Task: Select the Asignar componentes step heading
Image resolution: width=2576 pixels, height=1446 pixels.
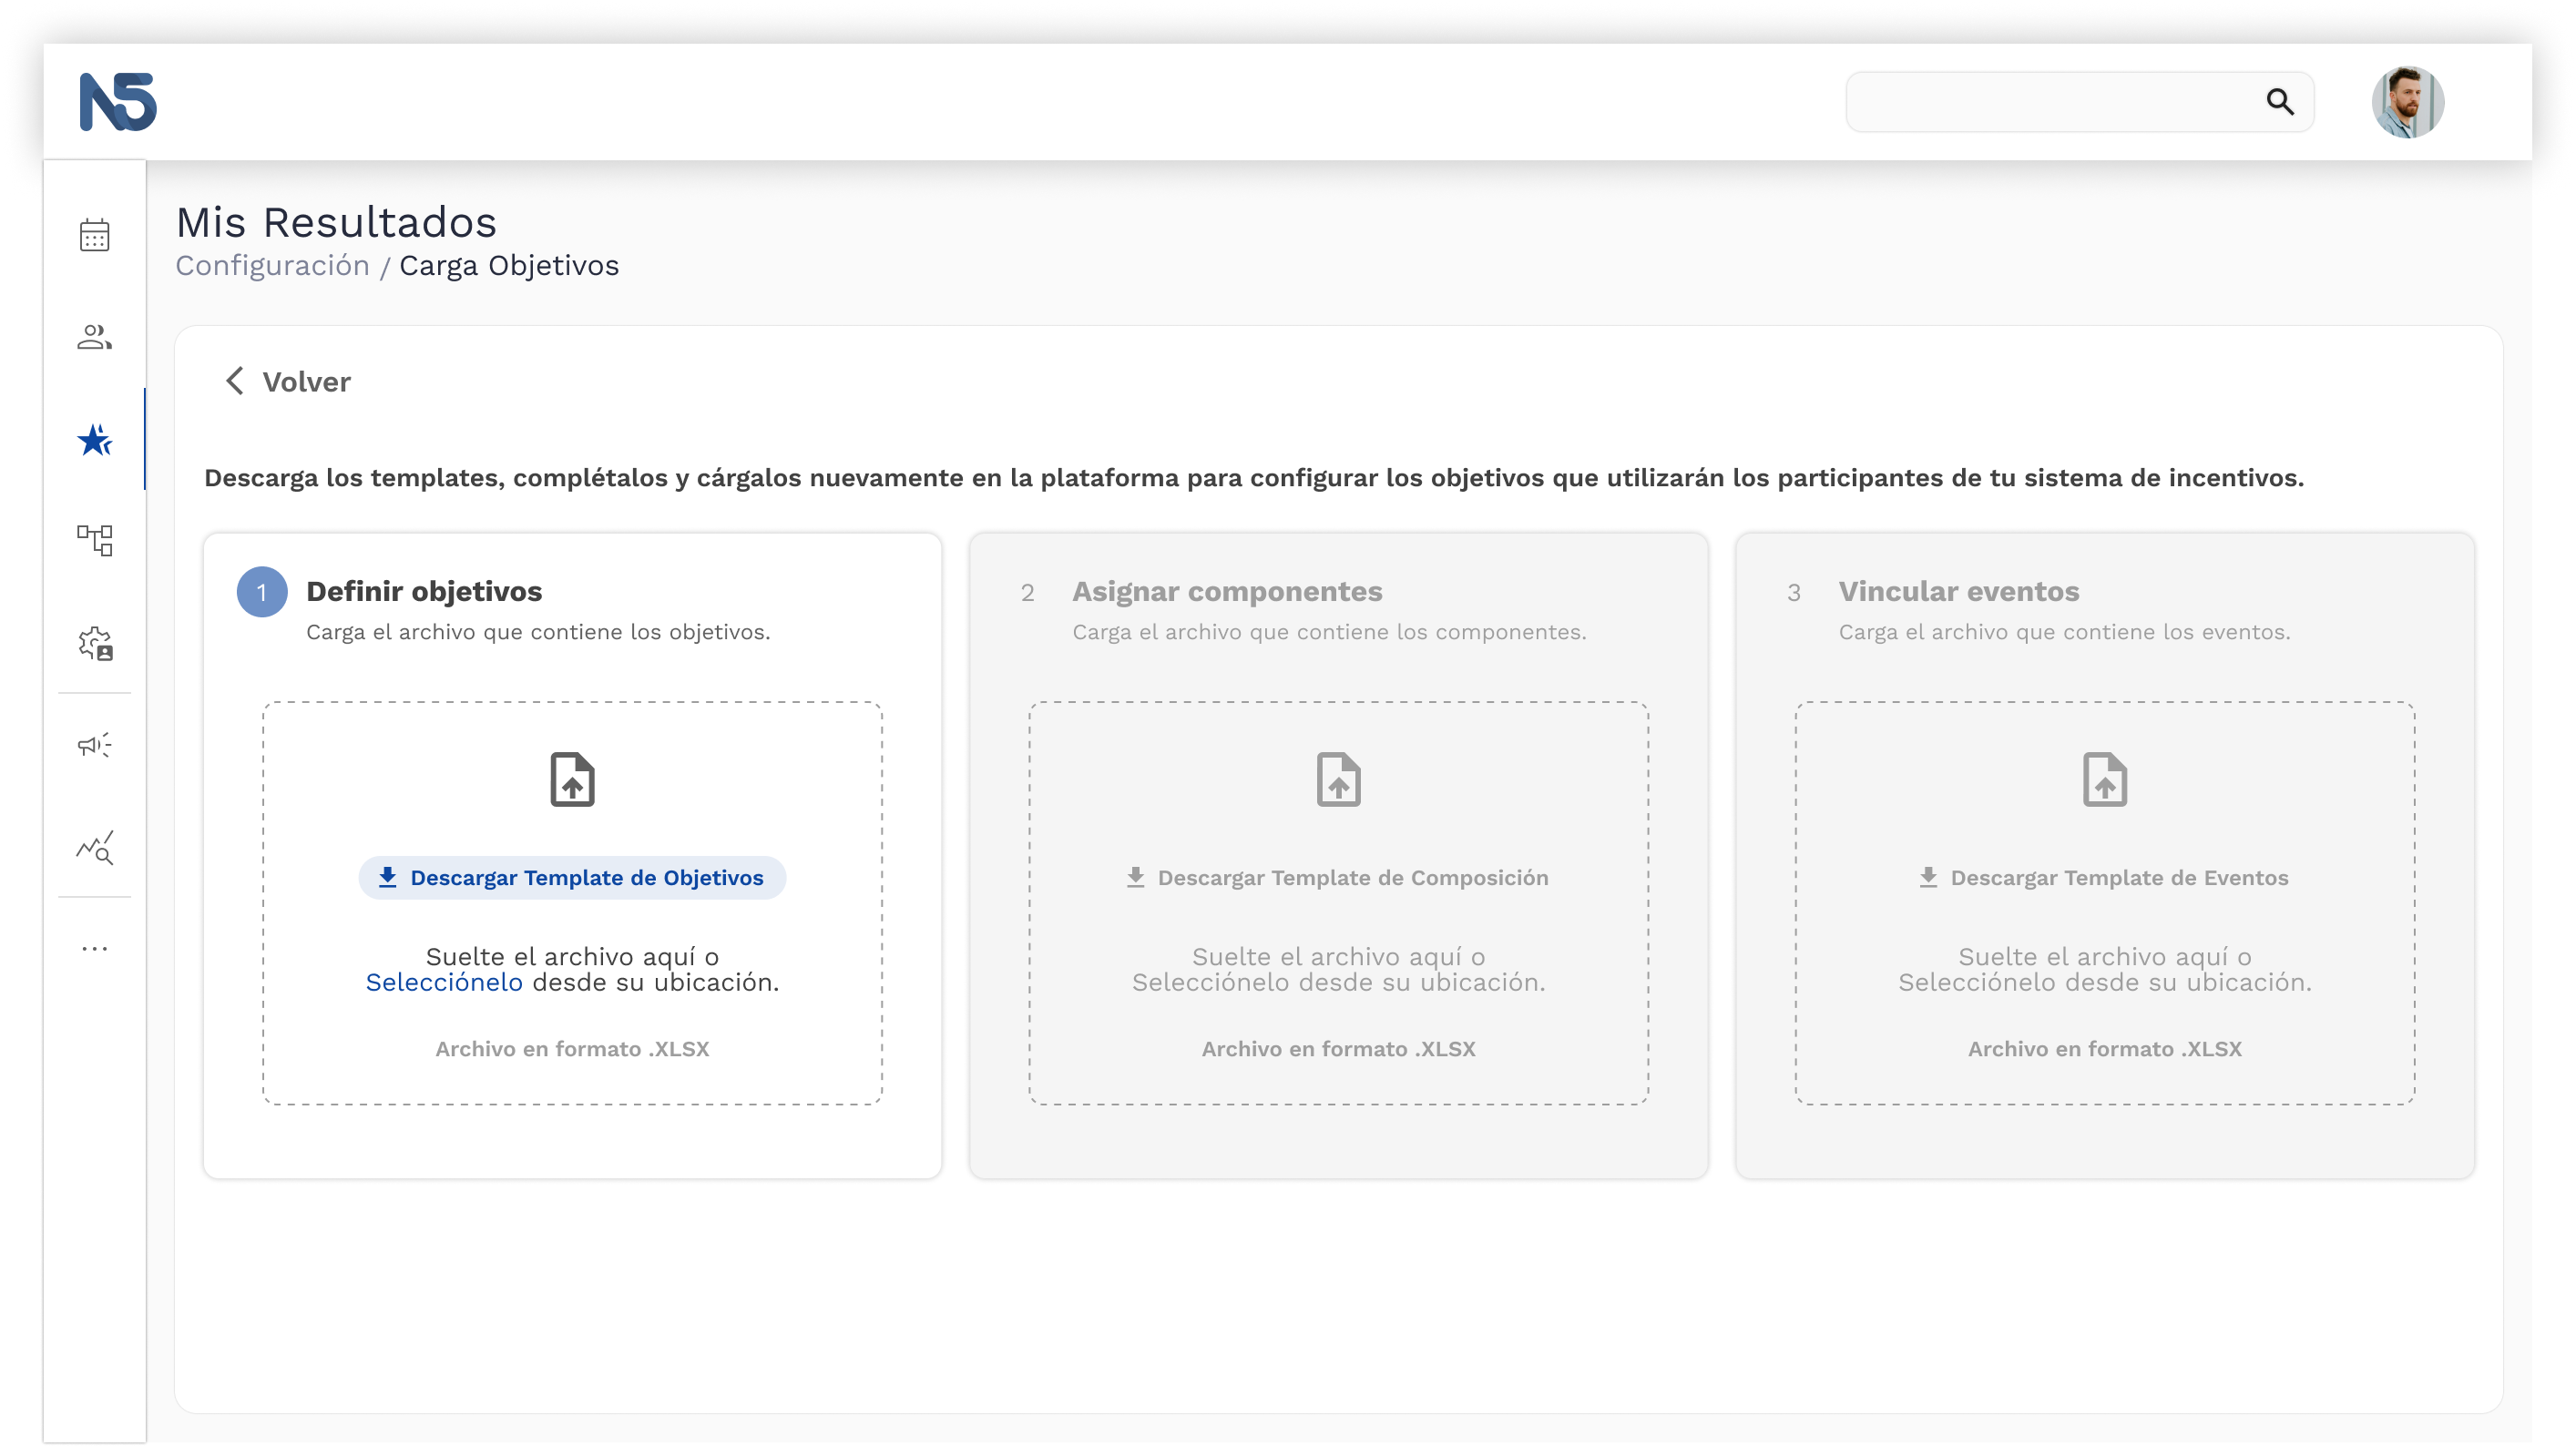Action: coord(1227,591)
